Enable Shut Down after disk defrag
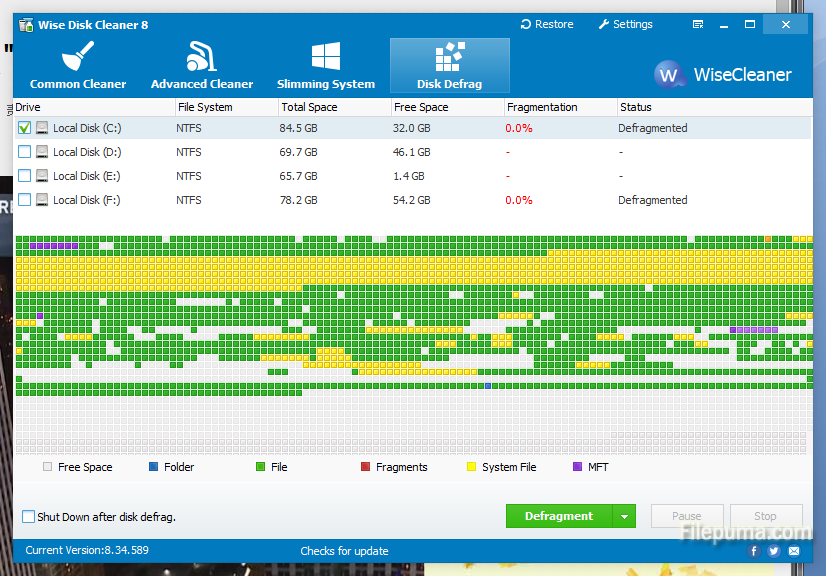 (29, 517)
